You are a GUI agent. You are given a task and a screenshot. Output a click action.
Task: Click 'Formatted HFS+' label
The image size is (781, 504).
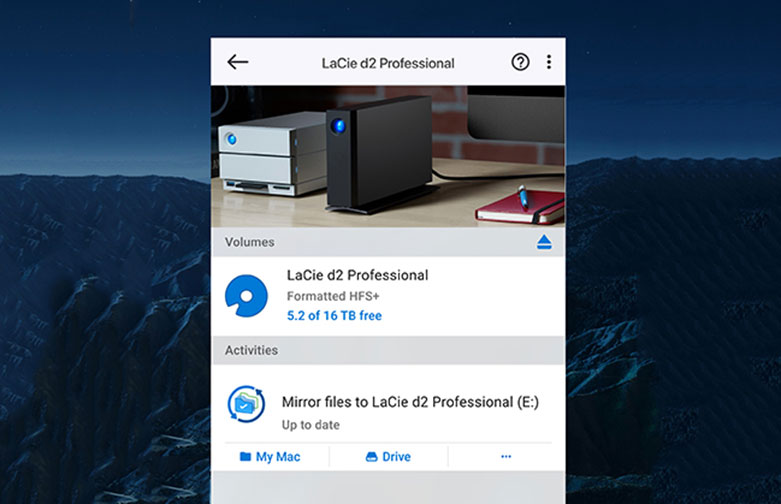pos(333,296)
